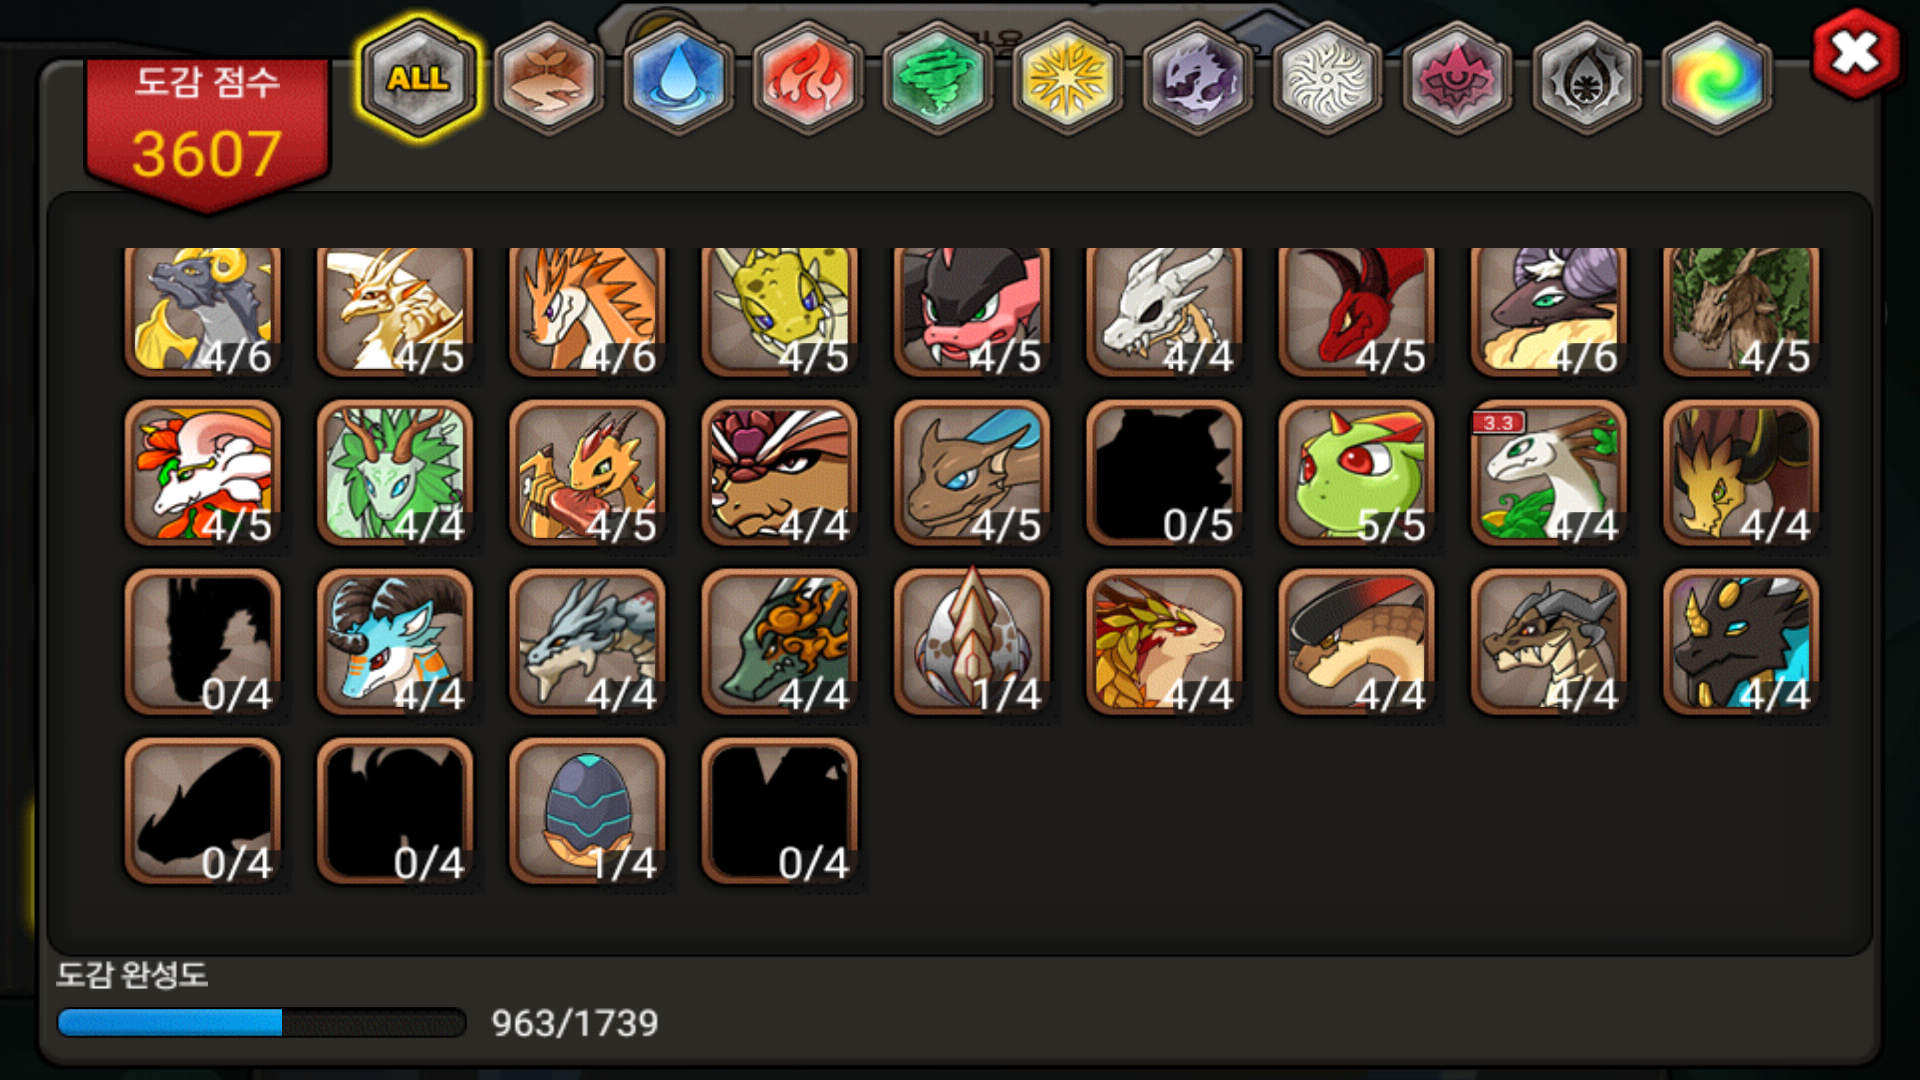Filter by the water drop element
The width and height of the screenshot is (1920, 1080).
click(x=677, y=78)
